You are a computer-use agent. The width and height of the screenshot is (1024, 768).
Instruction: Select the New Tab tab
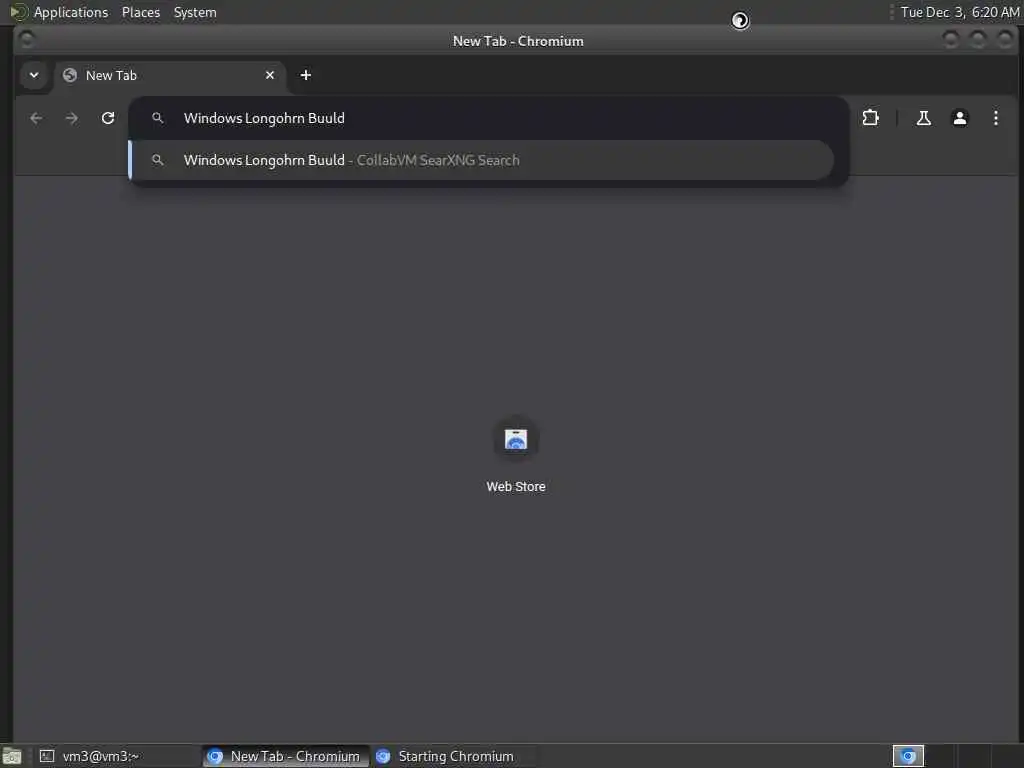tap(170, 75)
